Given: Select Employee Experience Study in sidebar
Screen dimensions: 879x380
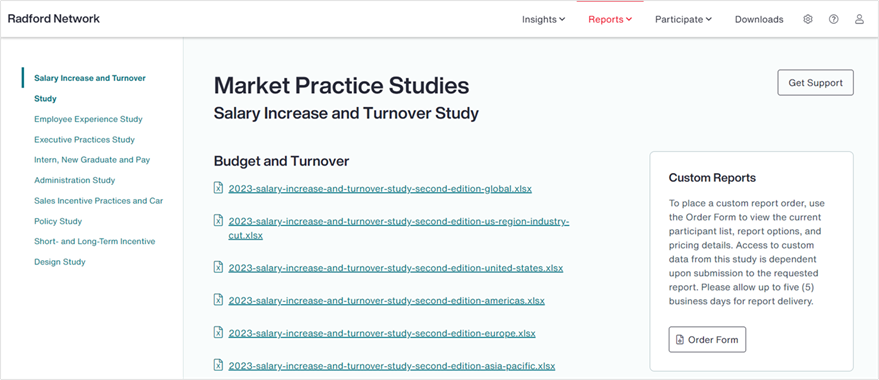Looking at the screenshot, I should (88, 119).
